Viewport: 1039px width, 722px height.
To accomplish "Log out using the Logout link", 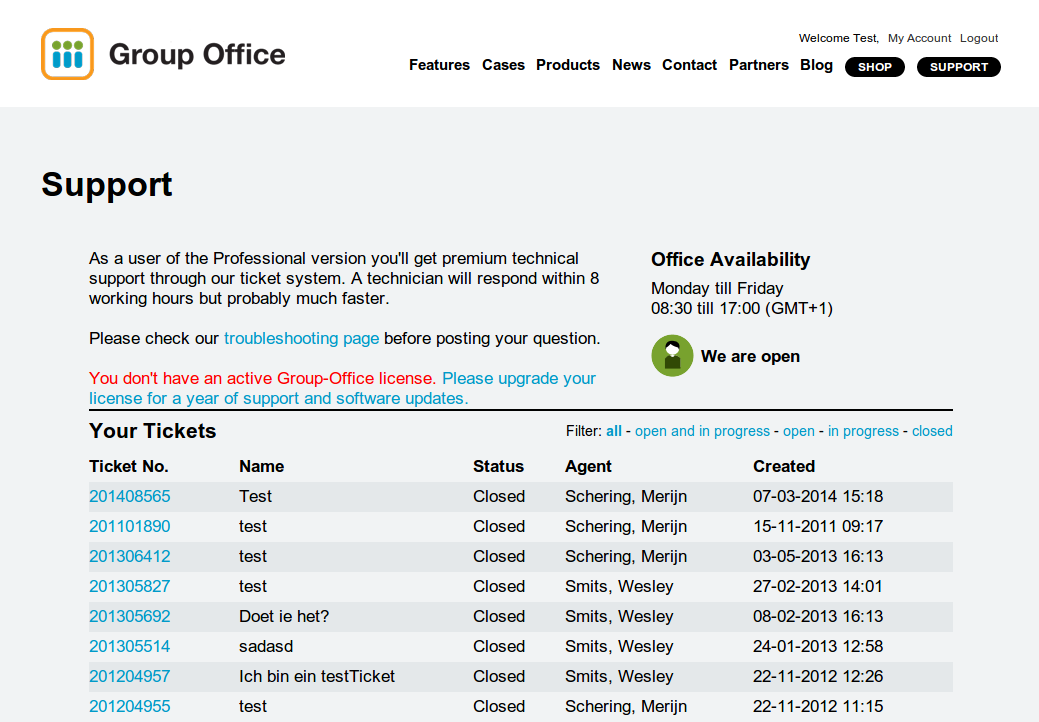I will [979, 38].
